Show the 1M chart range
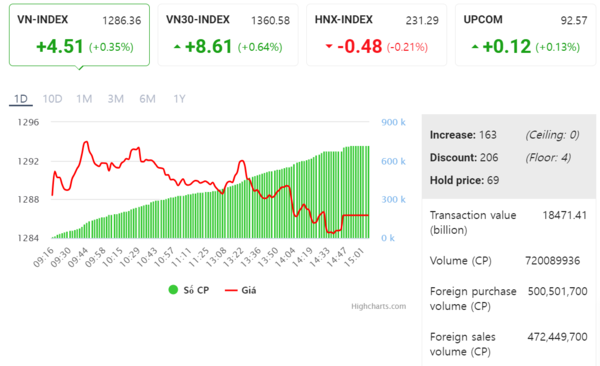The width and height of the screenshot is (600, 366). 84,99
